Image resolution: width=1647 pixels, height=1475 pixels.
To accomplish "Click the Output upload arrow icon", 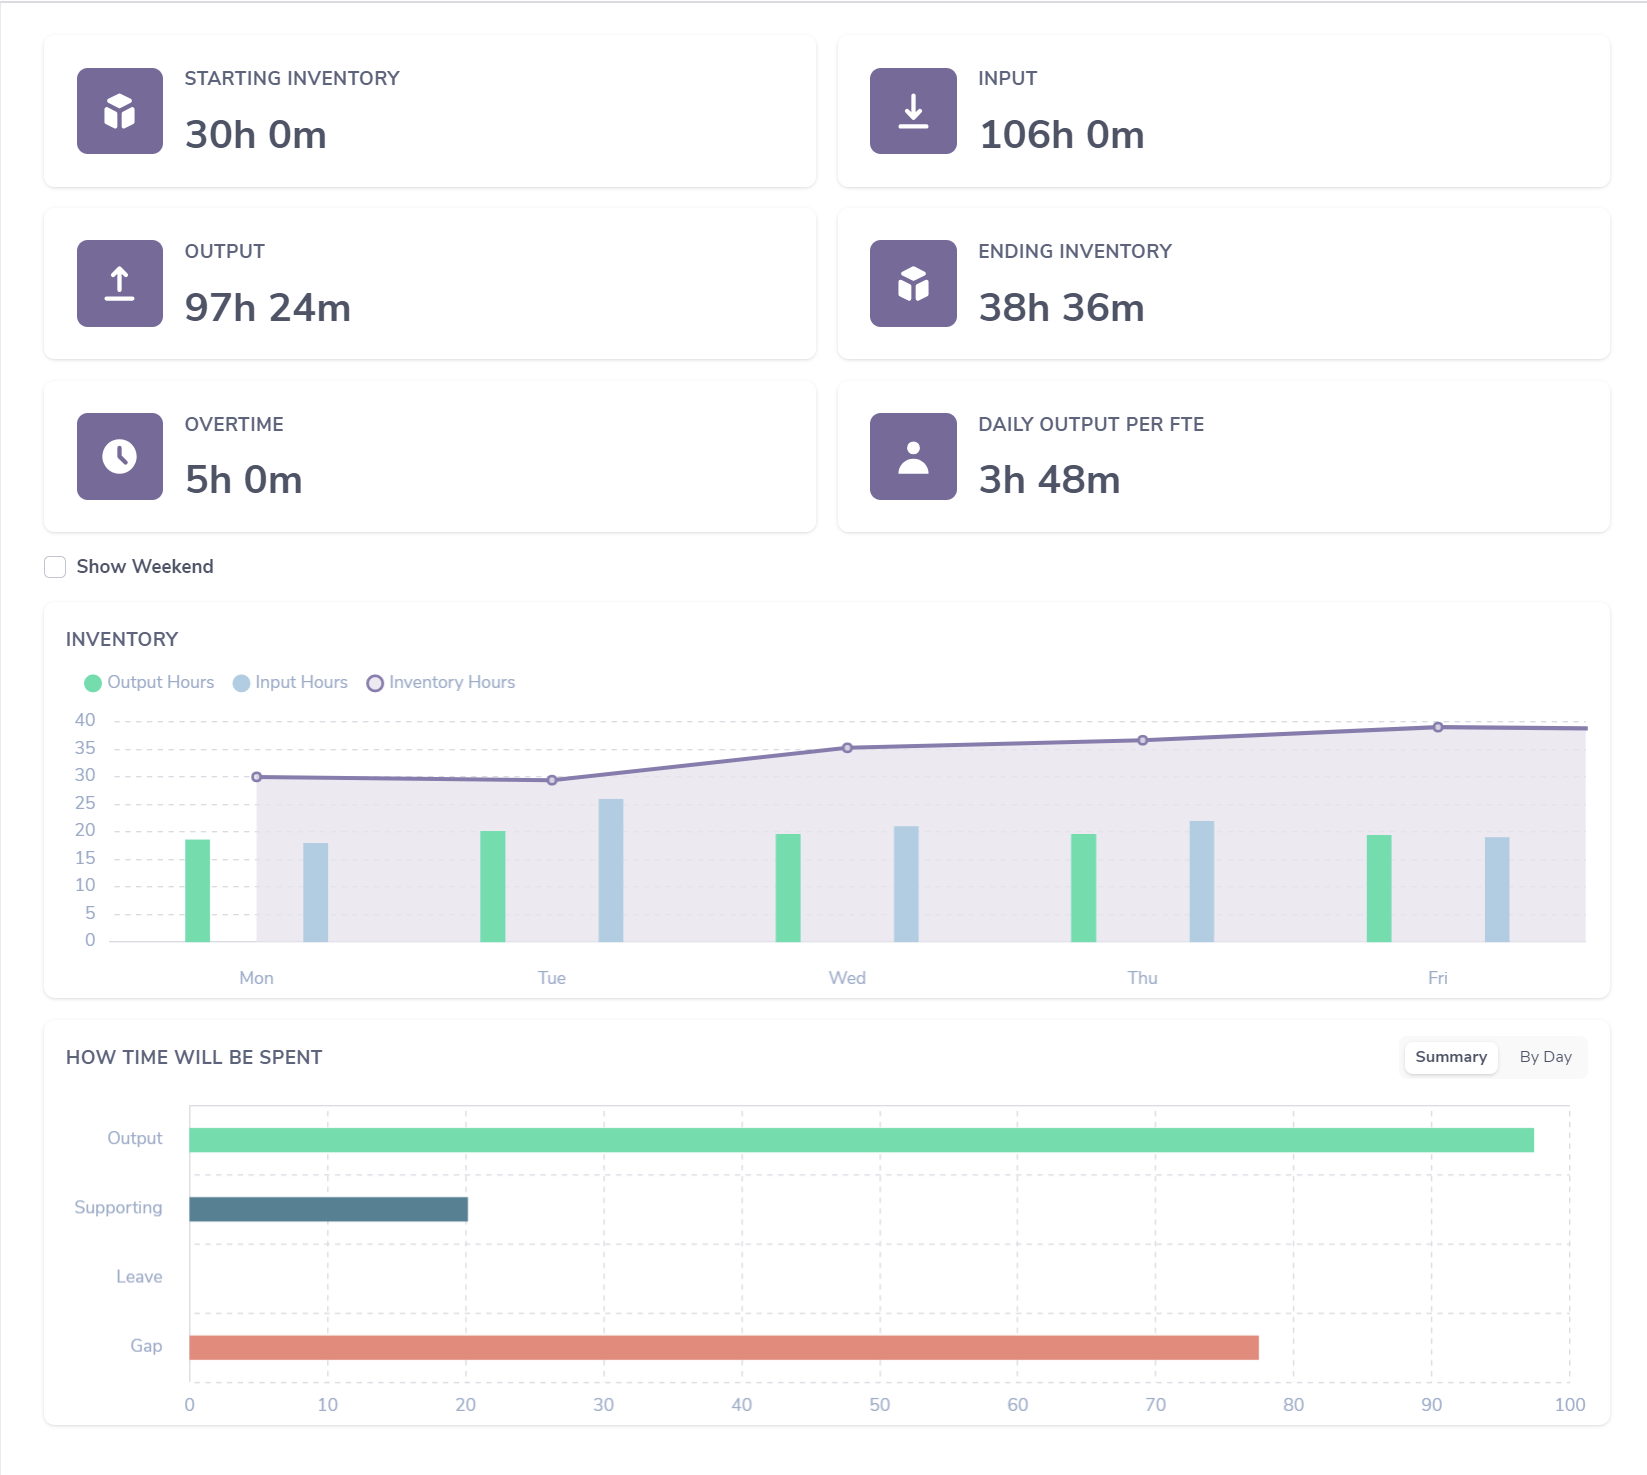I will [x=120, y=283].
